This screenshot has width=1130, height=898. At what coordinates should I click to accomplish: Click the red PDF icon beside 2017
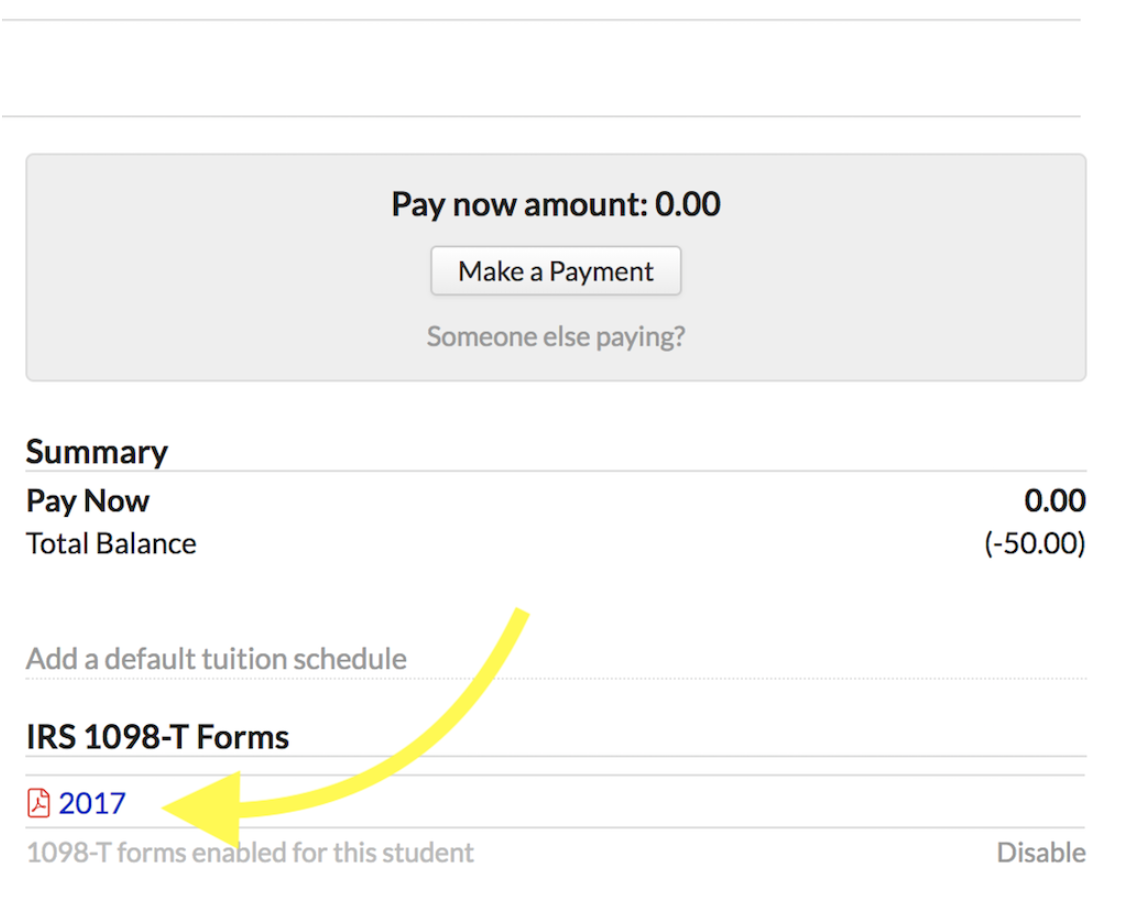coord(38,803)
